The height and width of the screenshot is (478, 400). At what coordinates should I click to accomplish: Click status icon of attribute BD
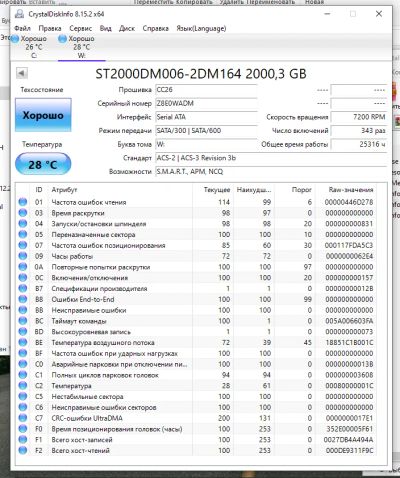click(23, 332)
